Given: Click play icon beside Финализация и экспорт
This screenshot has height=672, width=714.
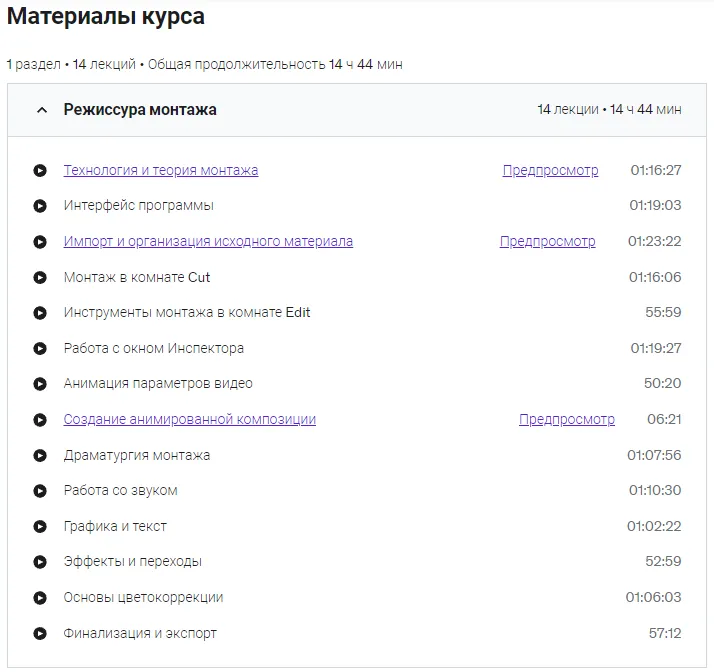Looking at the screenshot, I should (40, 634).
